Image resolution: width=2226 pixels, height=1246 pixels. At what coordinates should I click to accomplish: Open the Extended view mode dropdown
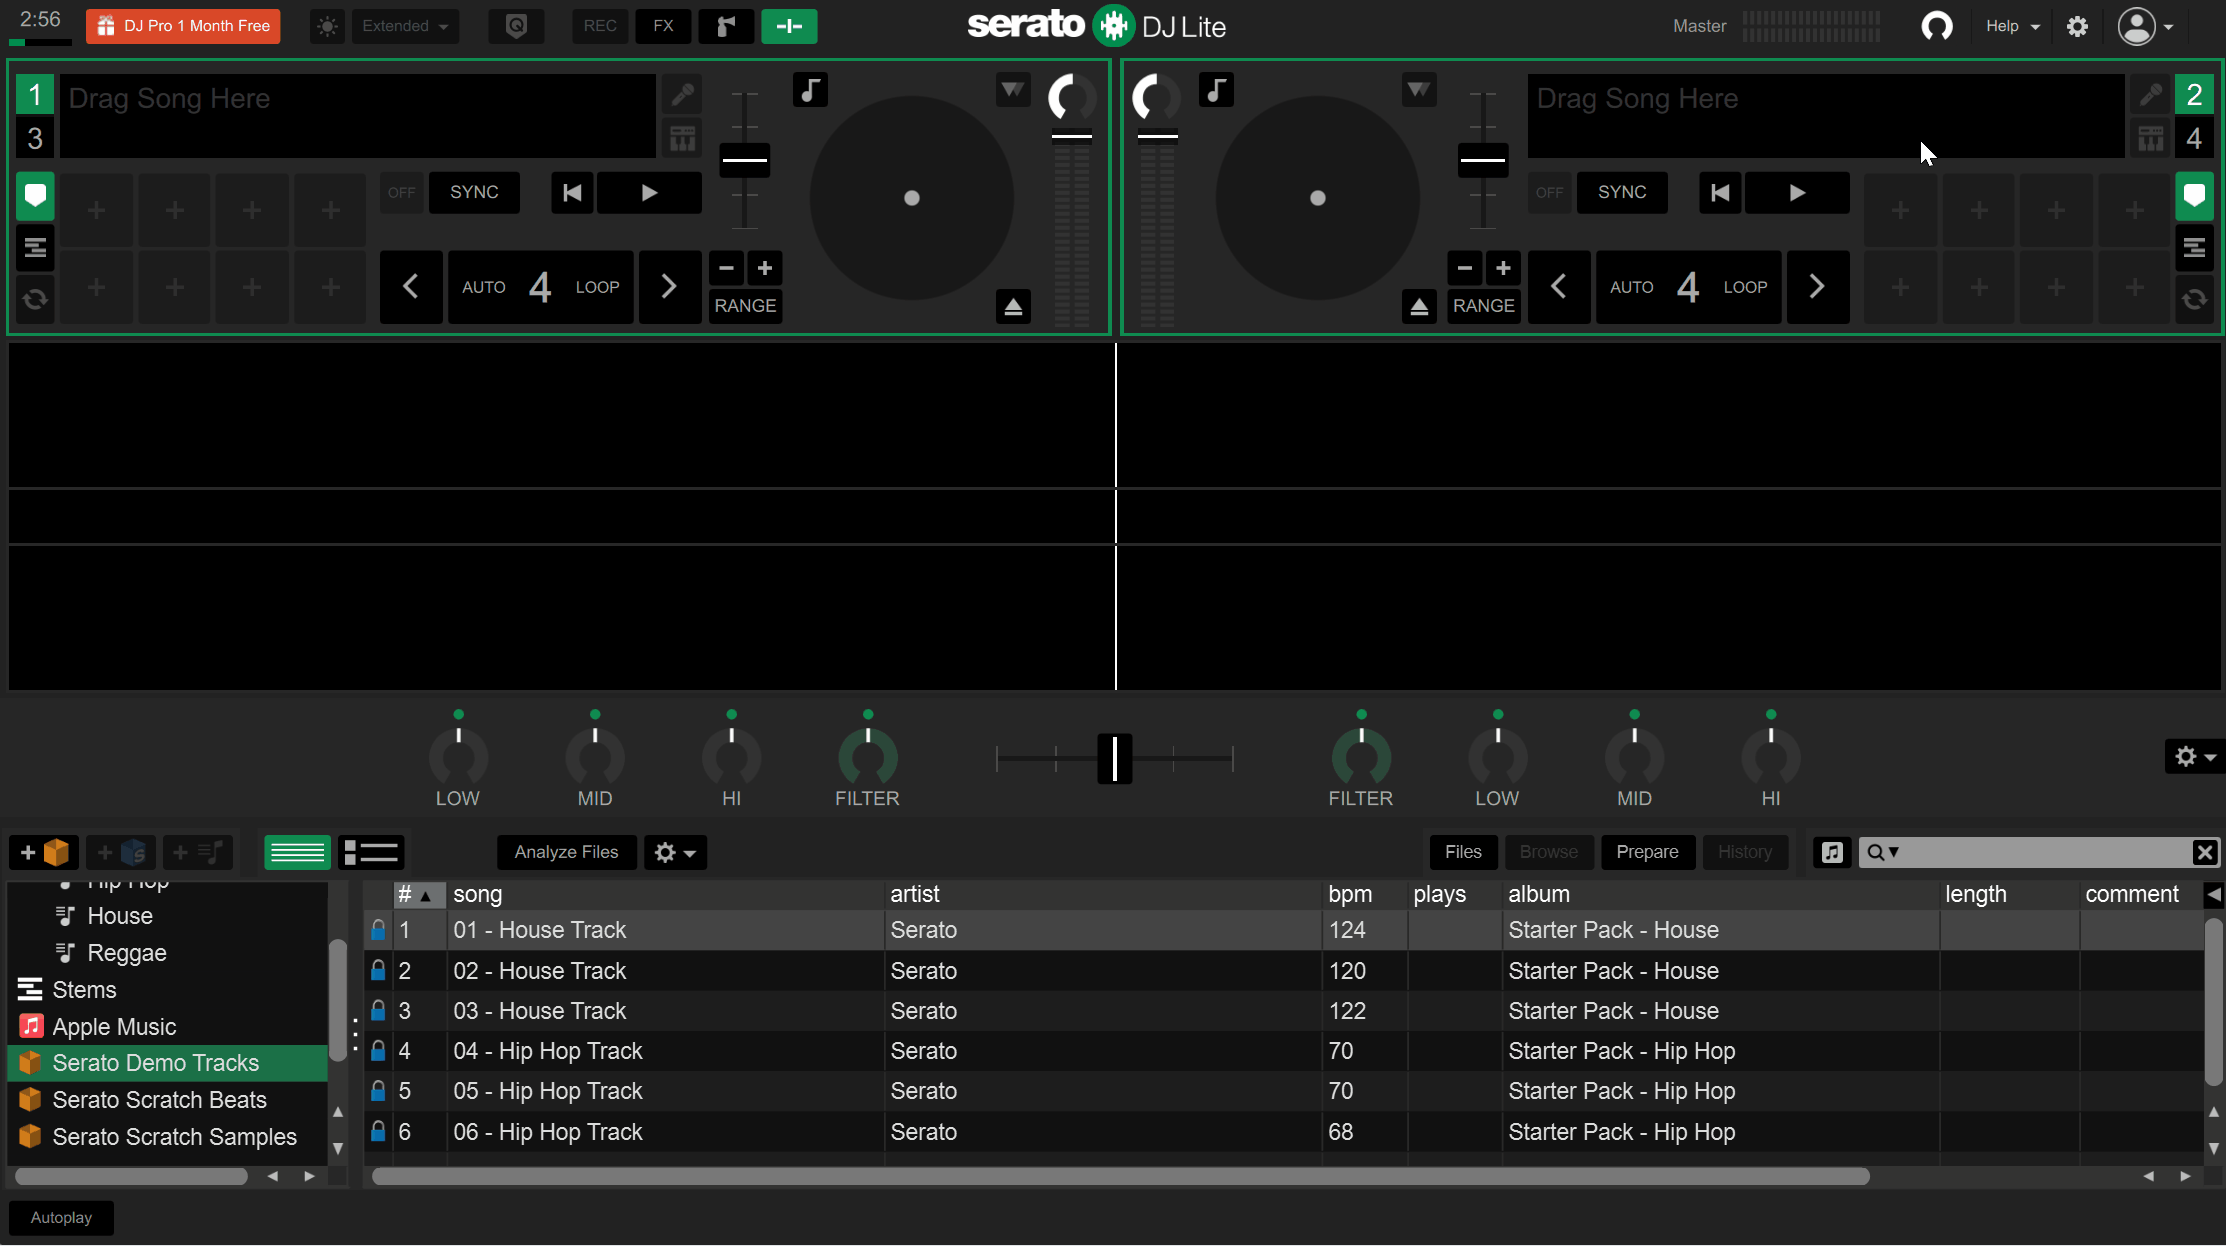point(405,26)
